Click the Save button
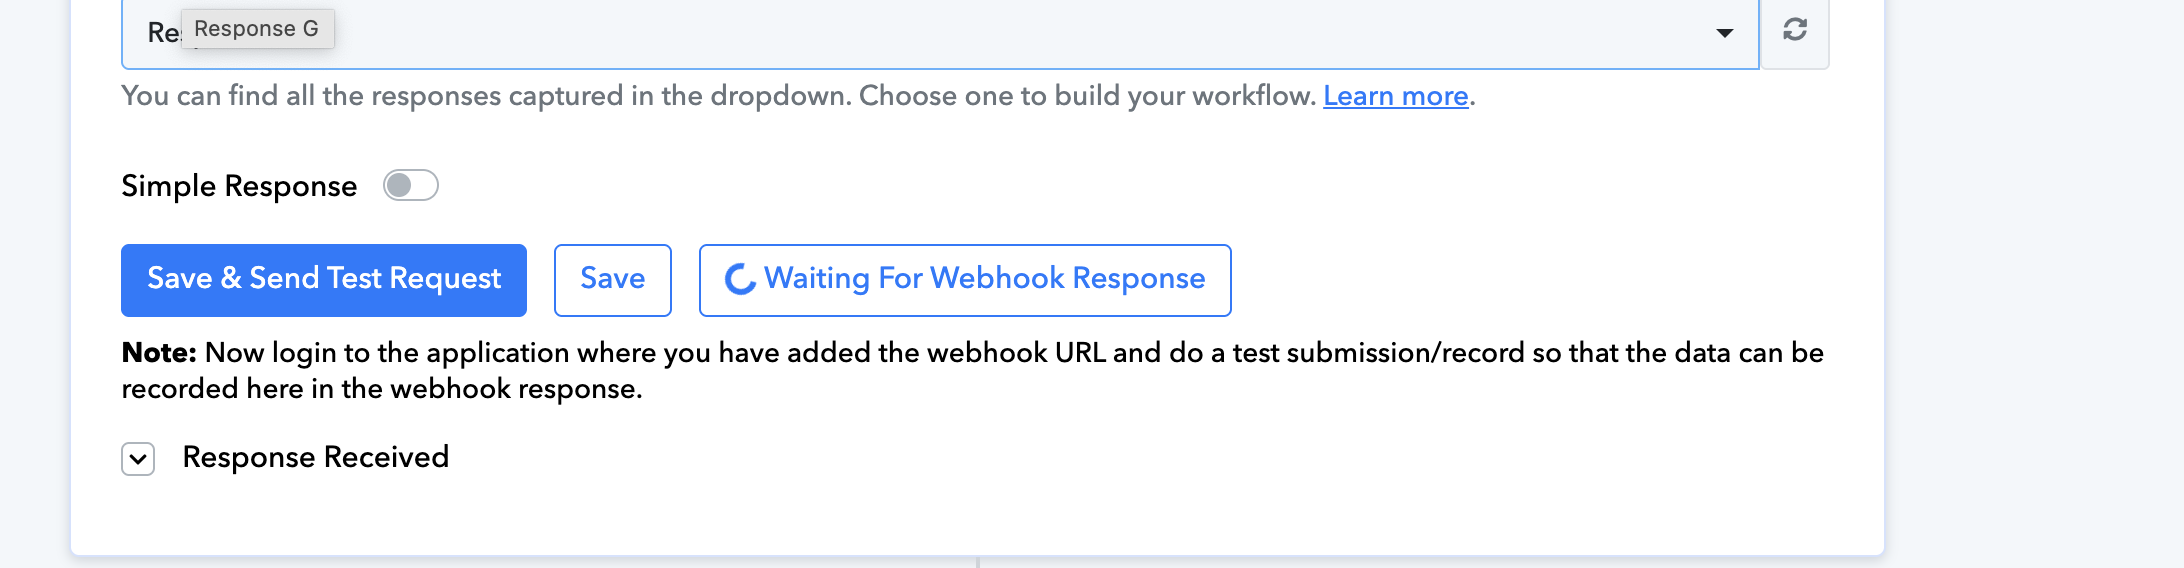The image size is (2184, 568). [613, 280]
